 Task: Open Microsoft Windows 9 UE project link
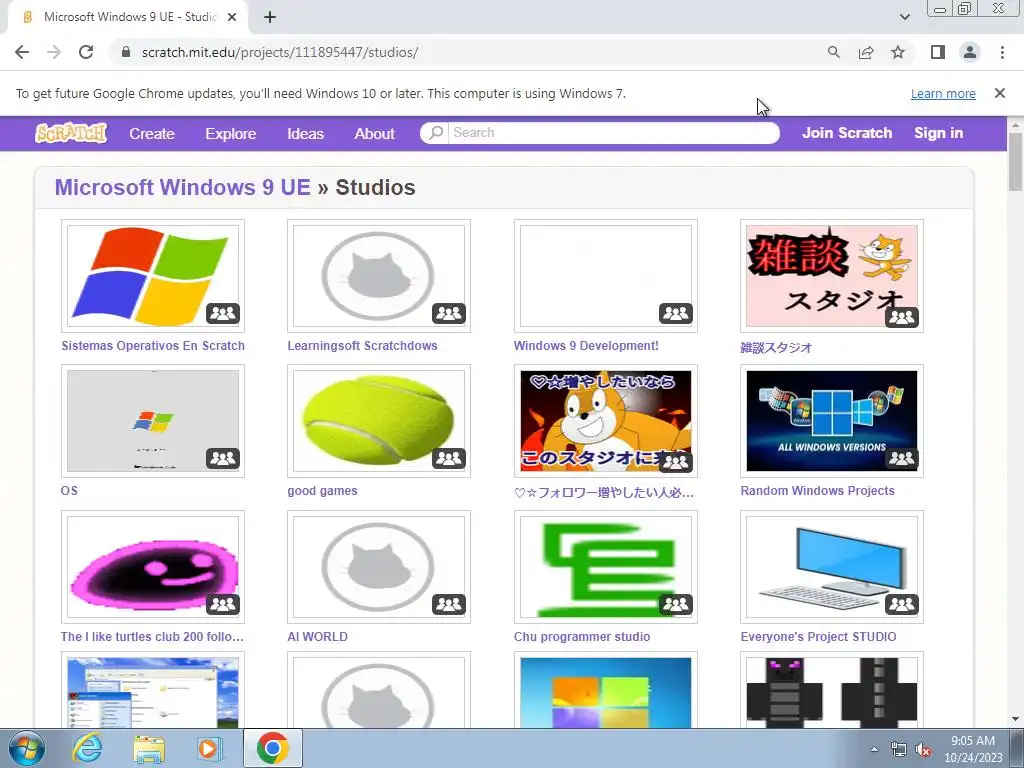tap(182, 187)
